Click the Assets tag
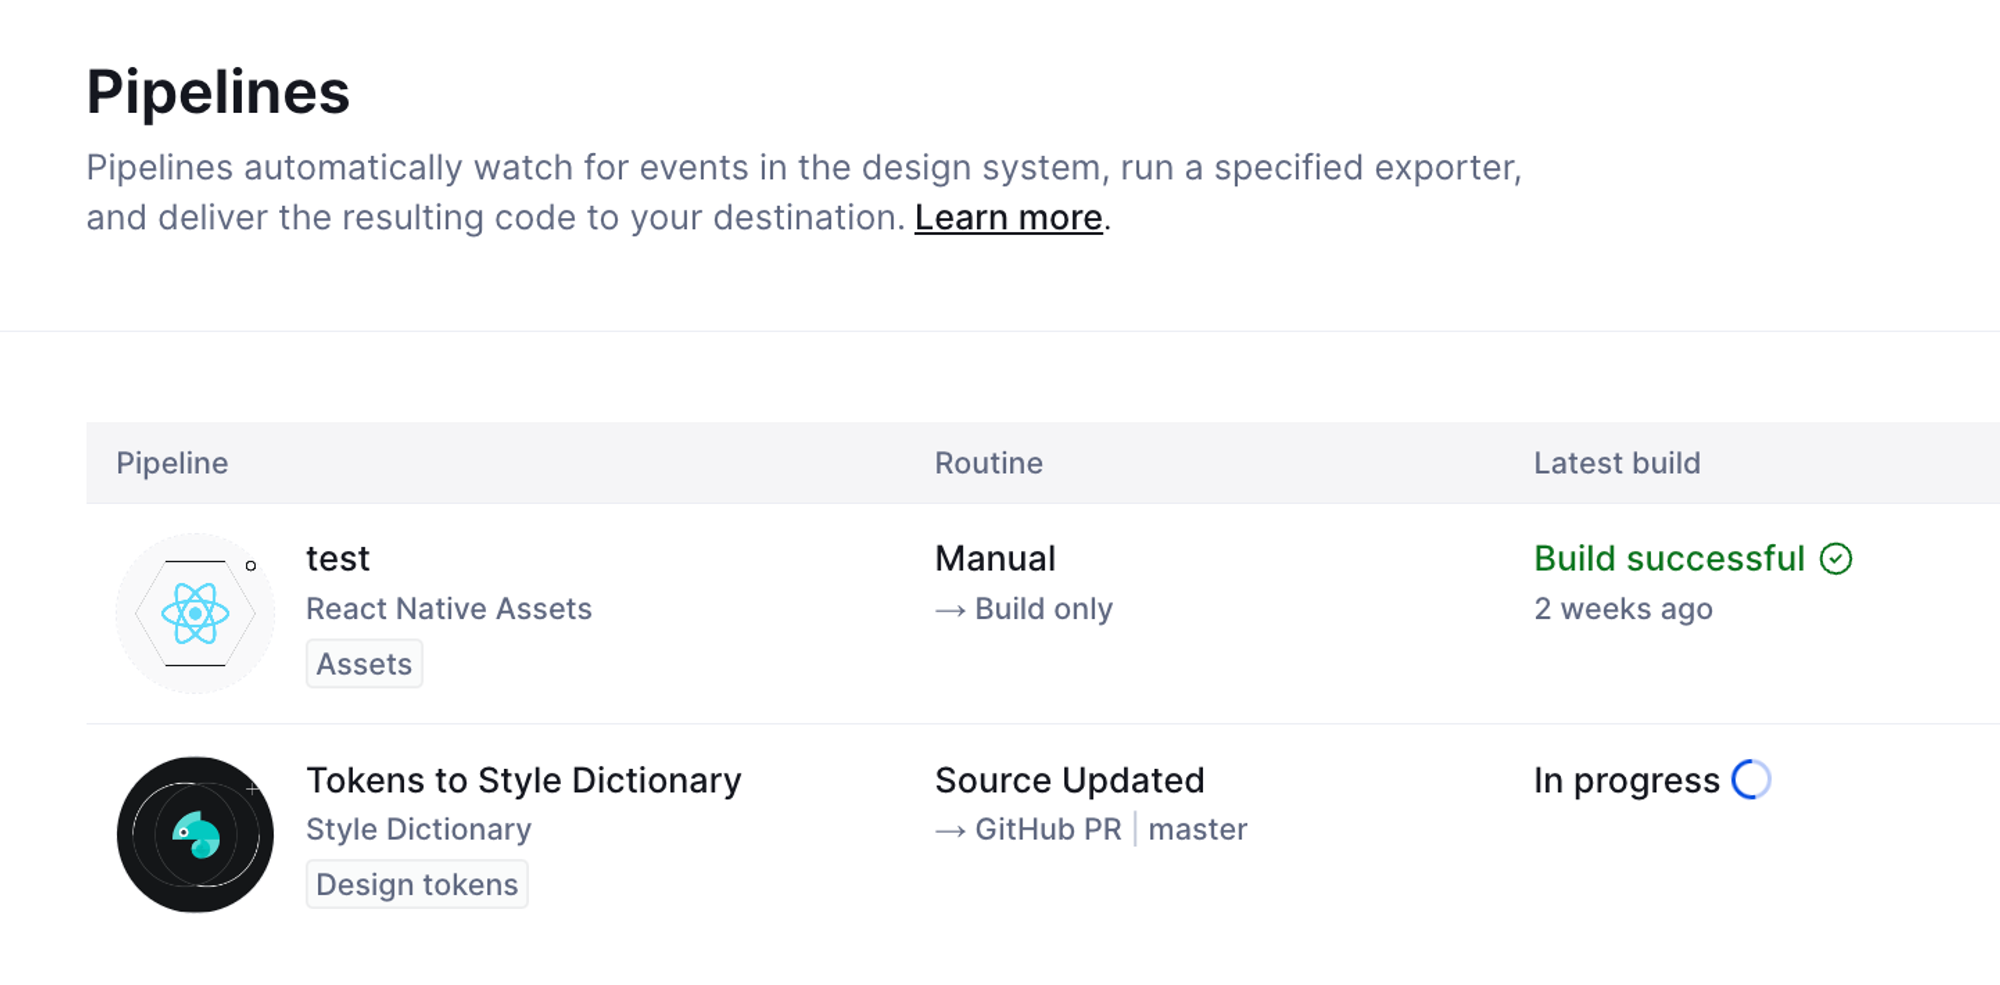The image size is (2000, 985). pos(364,664)
